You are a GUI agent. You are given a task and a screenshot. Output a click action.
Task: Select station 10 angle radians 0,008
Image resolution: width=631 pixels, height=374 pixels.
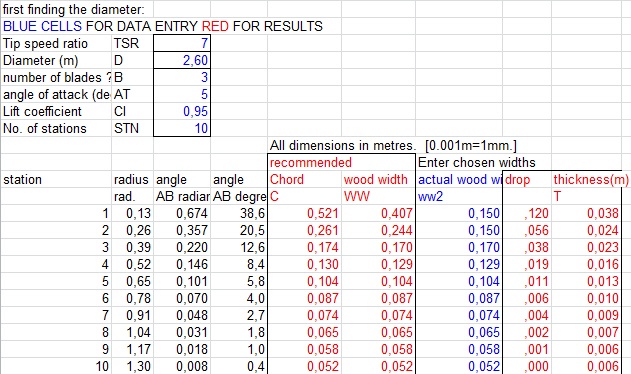point(182,366)
